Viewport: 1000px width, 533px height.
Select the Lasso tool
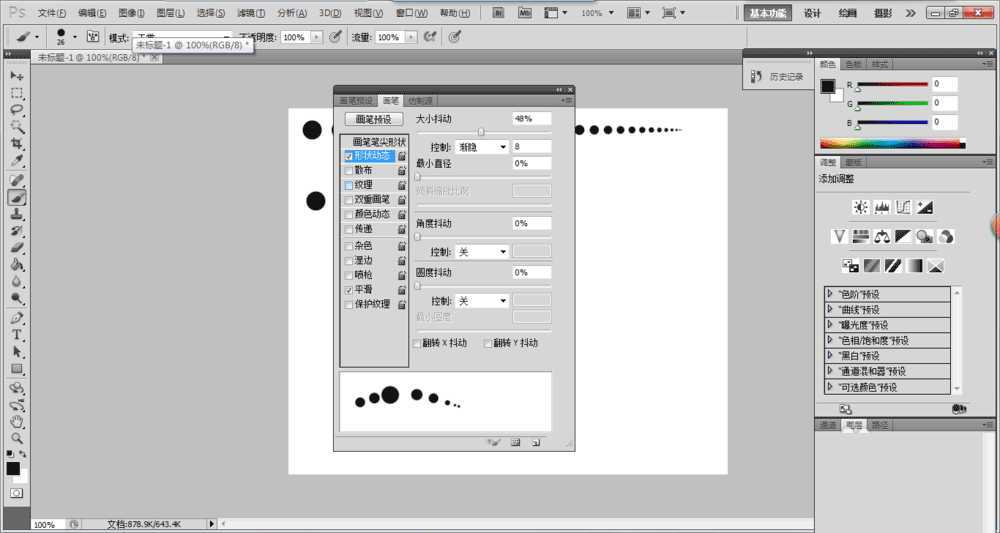coord(17,109)
